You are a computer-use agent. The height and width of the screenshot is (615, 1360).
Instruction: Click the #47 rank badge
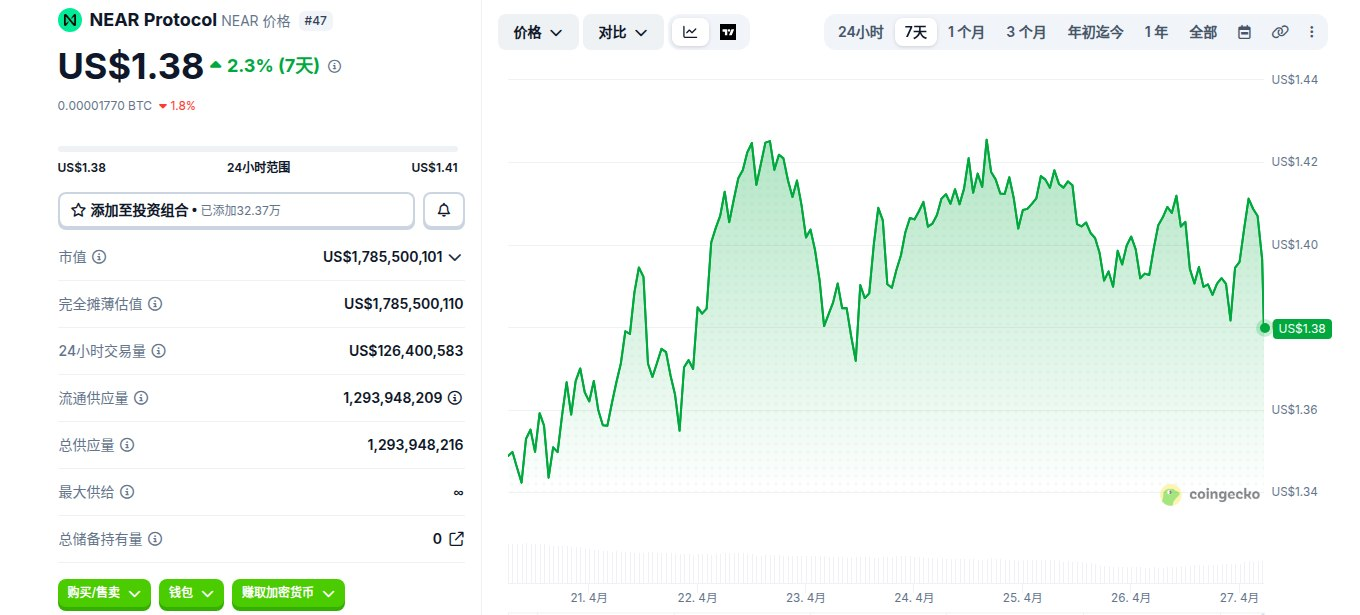tap(316, 20)
